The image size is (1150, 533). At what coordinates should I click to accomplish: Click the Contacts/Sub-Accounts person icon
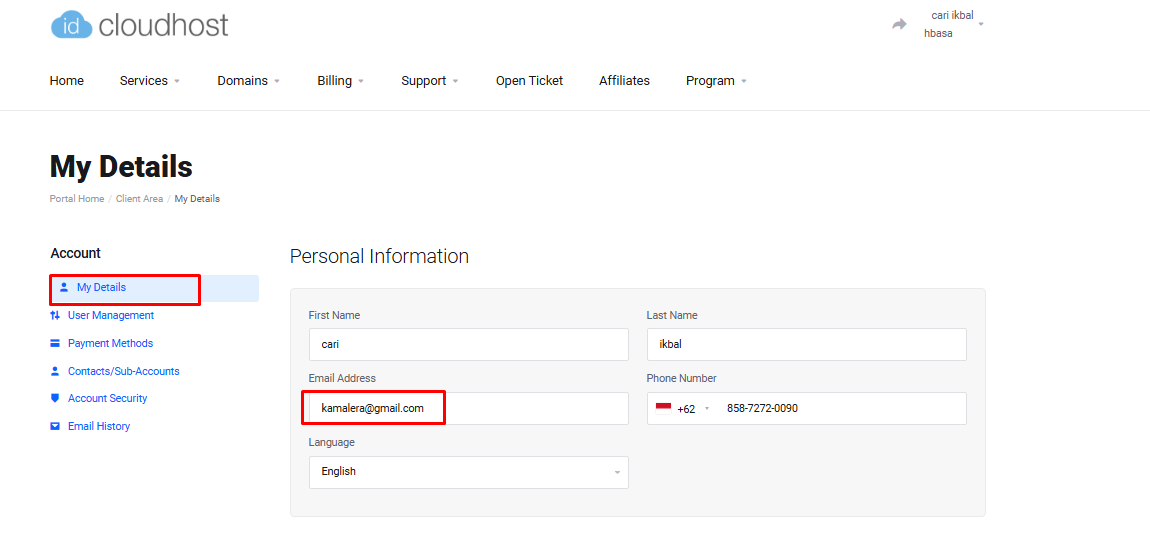55,371
